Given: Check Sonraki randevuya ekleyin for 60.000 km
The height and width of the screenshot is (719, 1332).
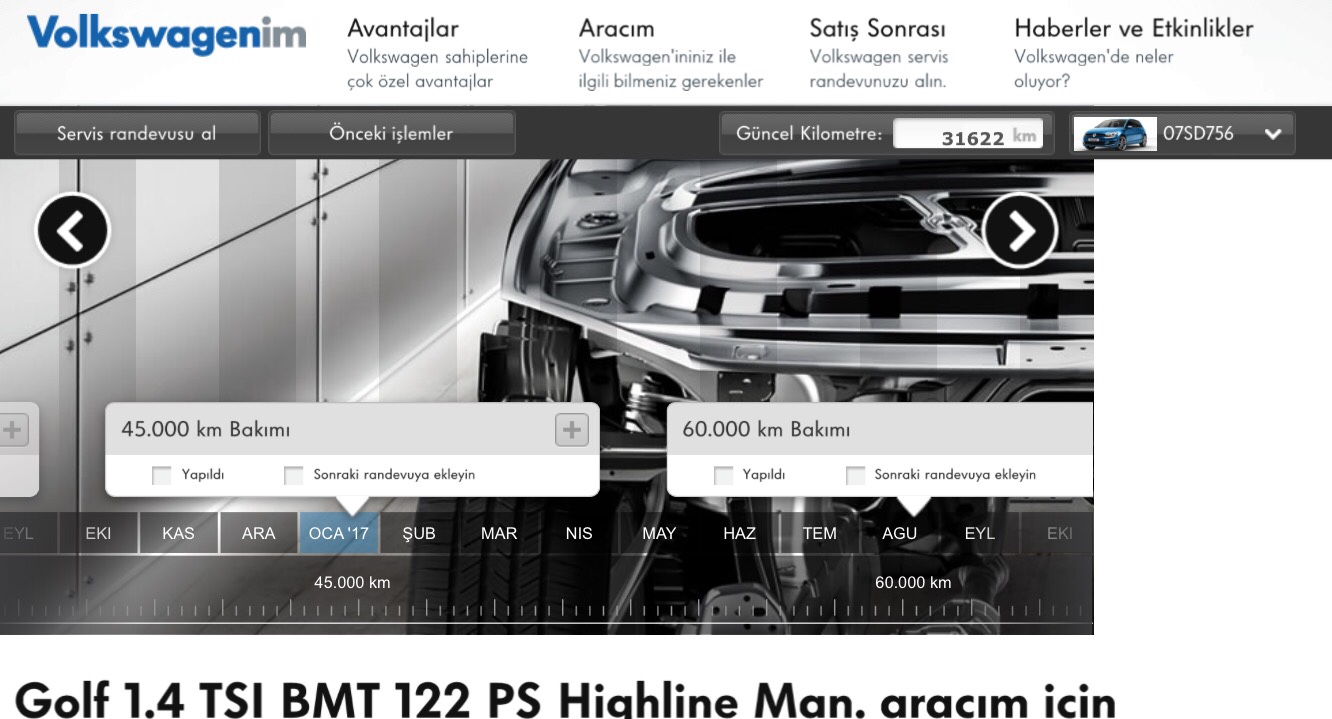Looking at the screenshot, I should pyautogui.click(x=855, y=475).
